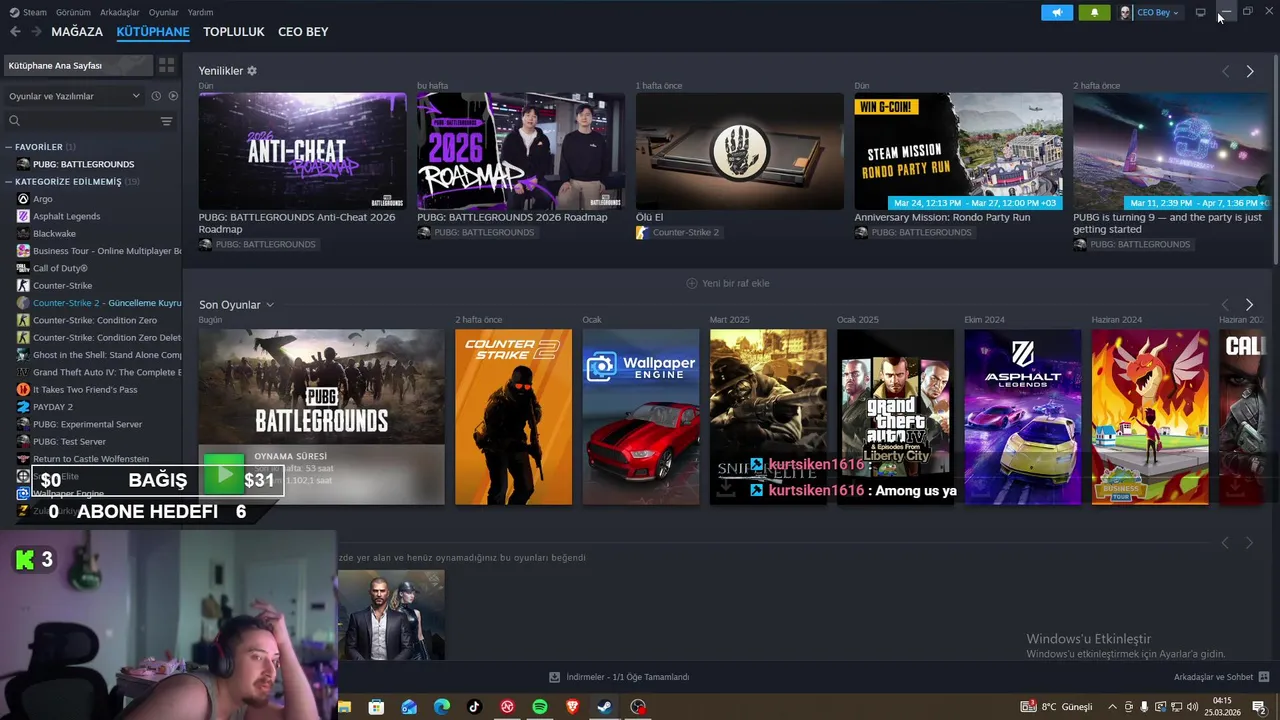Open Asphalt Legends cover tile
1280x720 pixels.
point(1022,417)
